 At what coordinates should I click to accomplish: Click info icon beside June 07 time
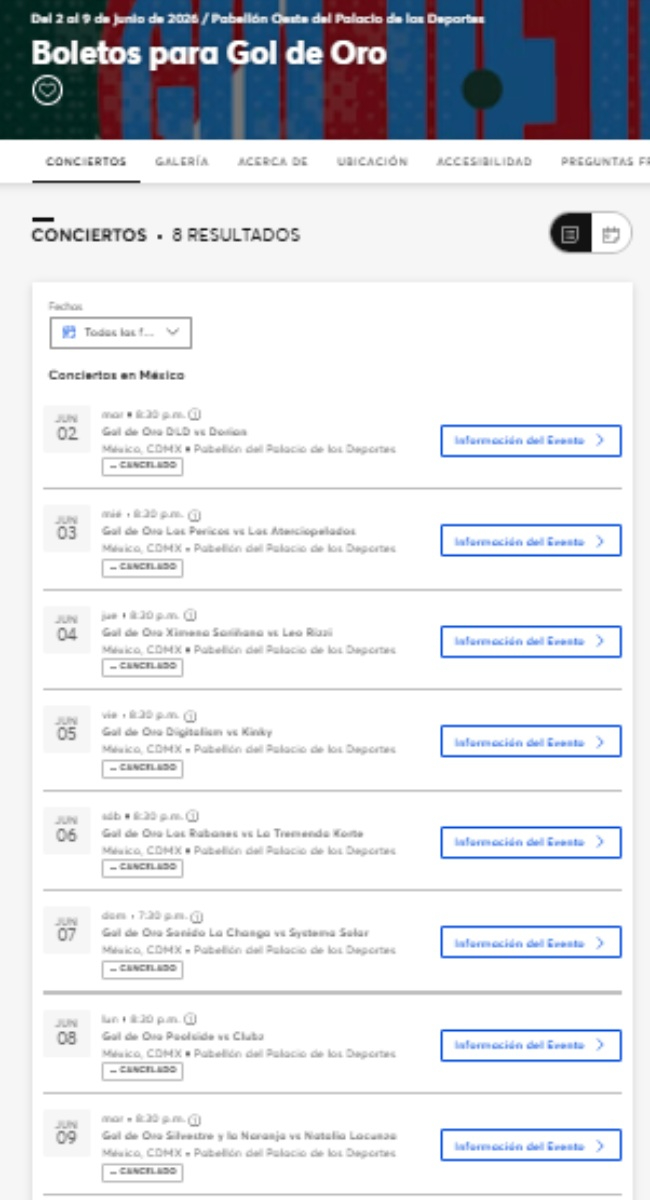(x=198, y=916)
